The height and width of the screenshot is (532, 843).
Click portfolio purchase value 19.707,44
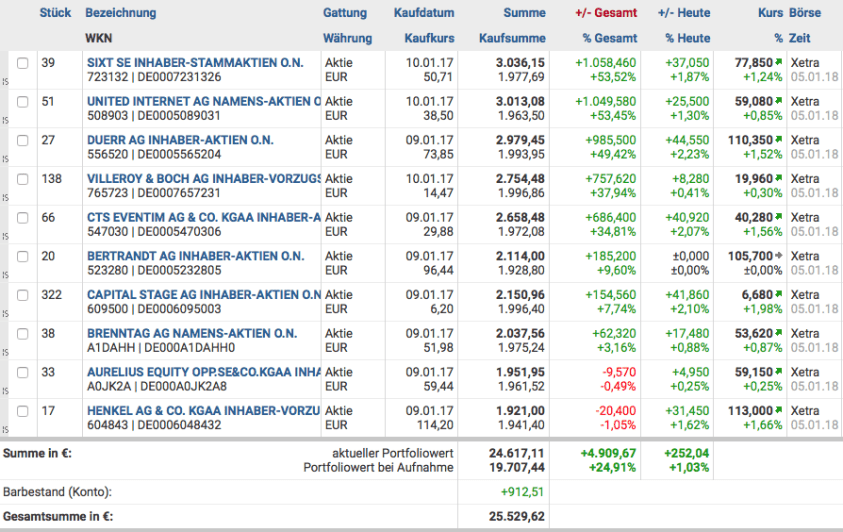click(517, 468)
